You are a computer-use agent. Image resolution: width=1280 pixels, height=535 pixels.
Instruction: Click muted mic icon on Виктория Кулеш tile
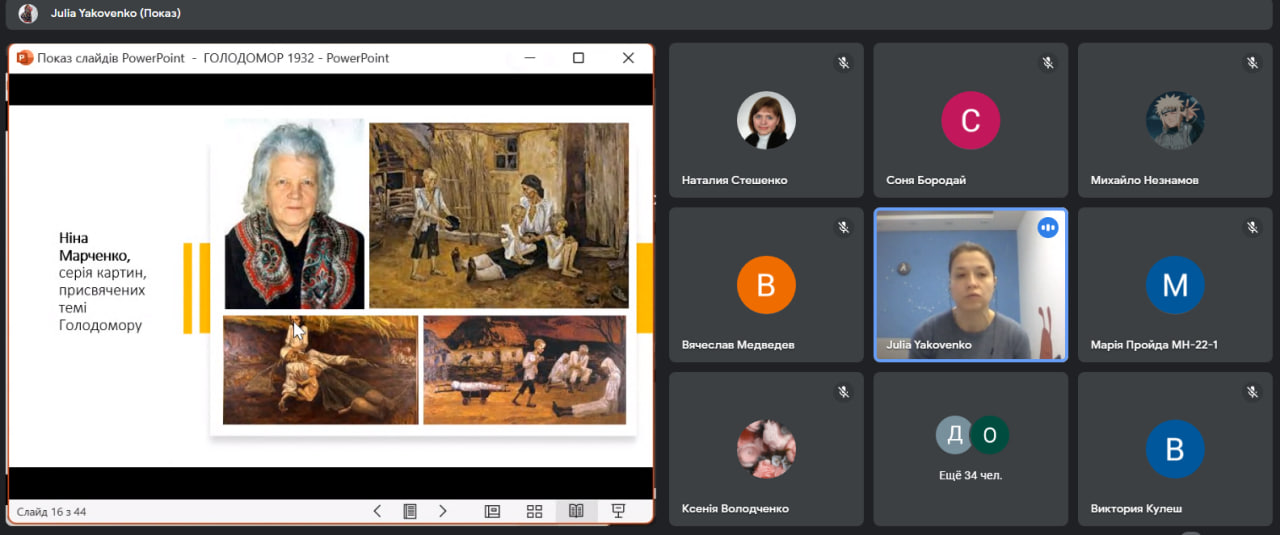coord(1252,392)
